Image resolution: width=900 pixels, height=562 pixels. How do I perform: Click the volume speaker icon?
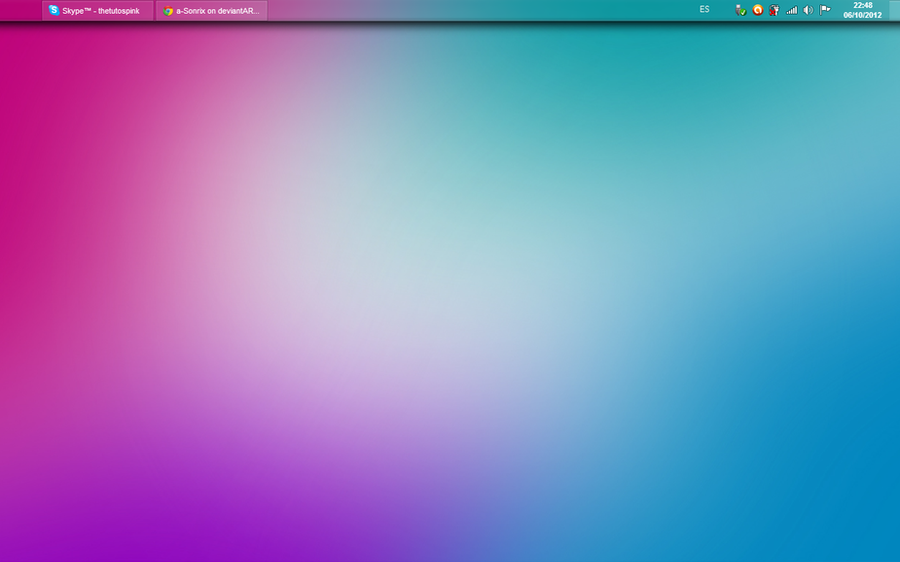coord(808,10)
